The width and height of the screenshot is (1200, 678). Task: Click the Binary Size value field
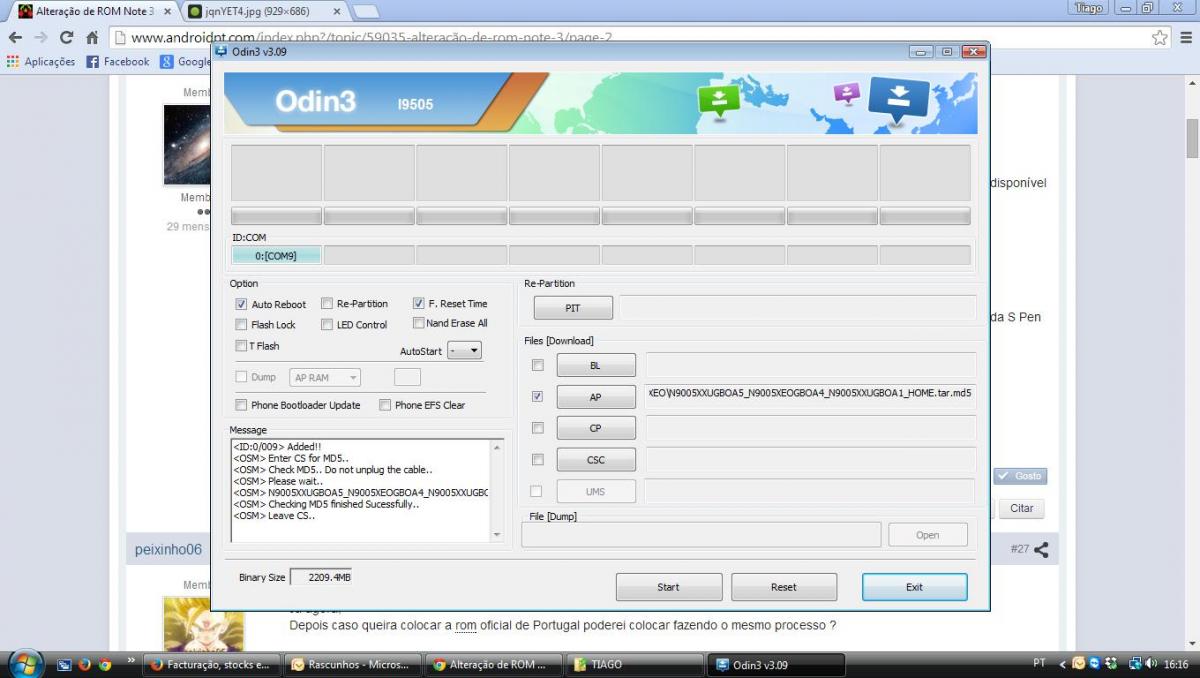coord(320,577)
